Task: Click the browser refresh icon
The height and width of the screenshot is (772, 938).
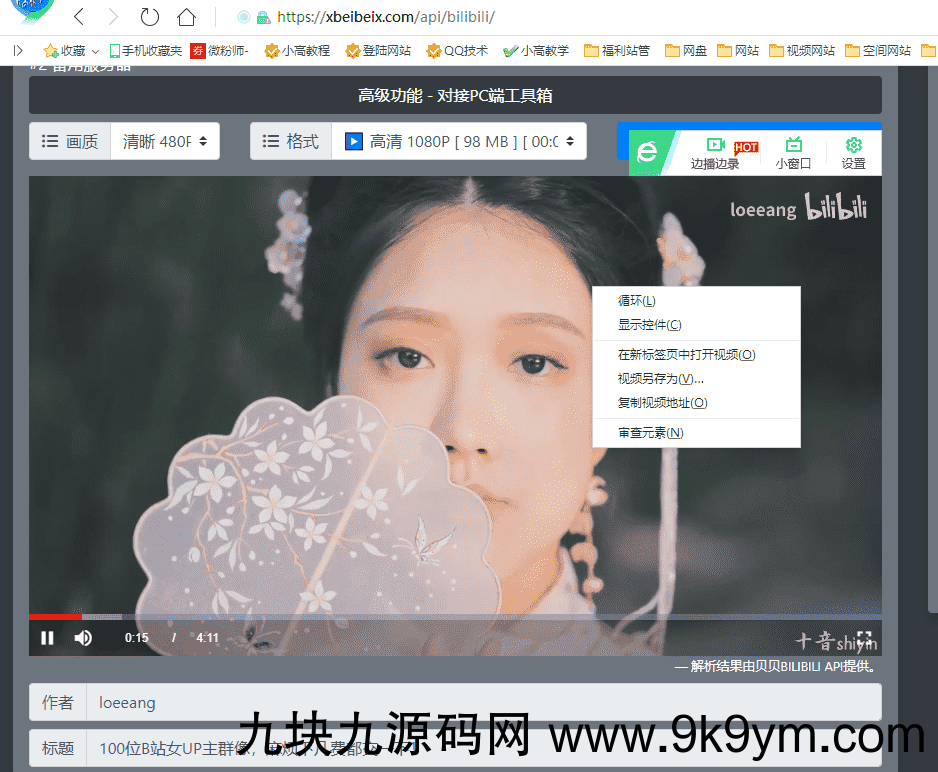Action: (x=150, y=16)
